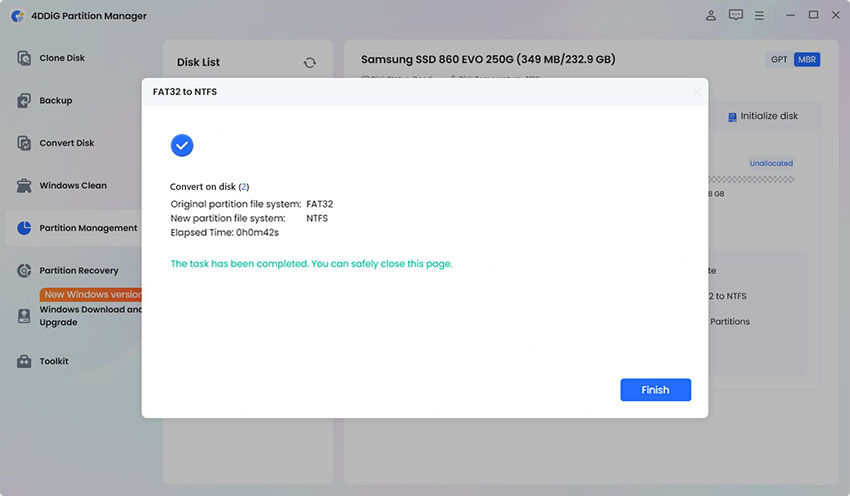Image resolution: width=850 pixels, height=496 pixels.
Task: Open the hamburger menu
Action: (x=759, y=16)
